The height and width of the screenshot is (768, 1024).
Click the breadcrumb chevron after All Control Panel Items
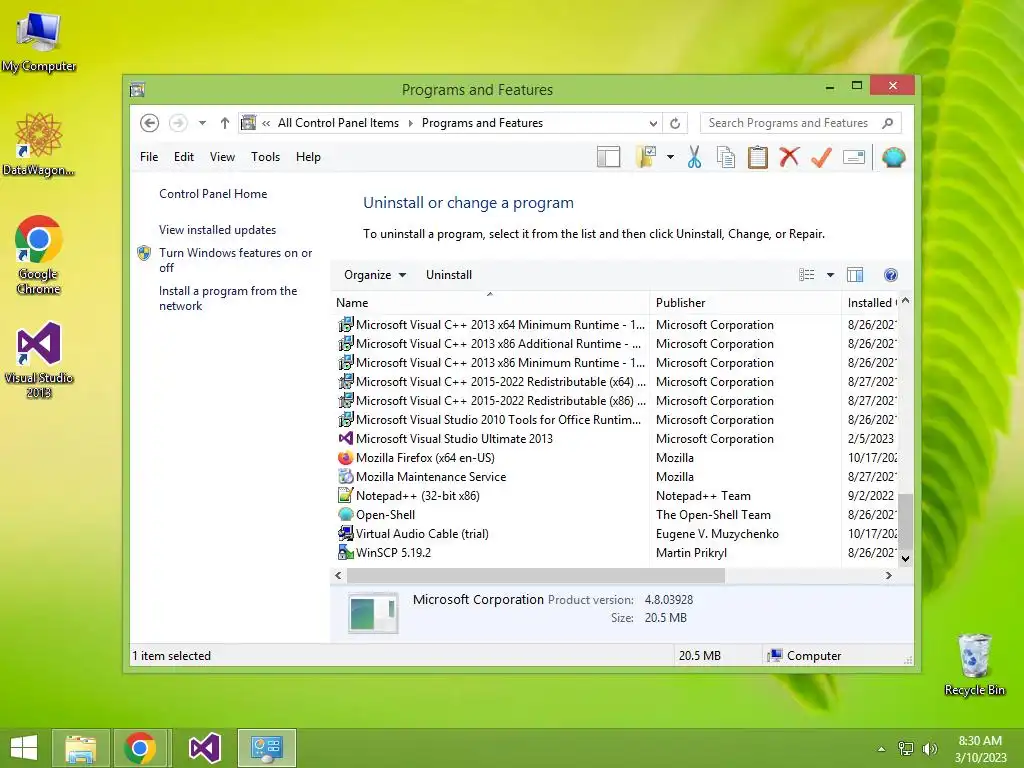411,123
